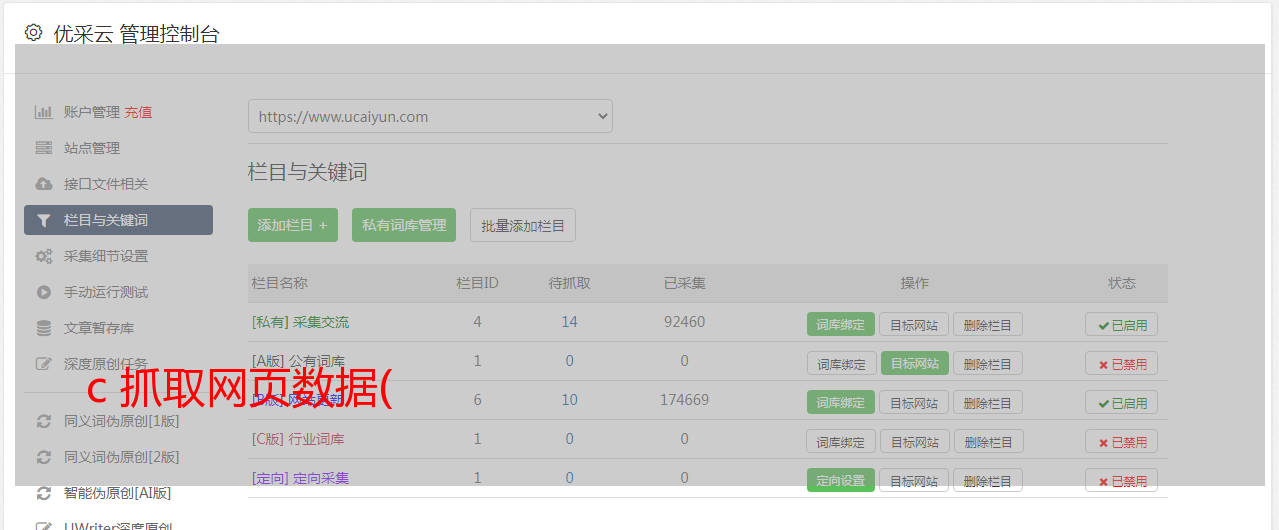This screenshot has height=530, width=1279.
Task: Click 词库绑定 in the 采集交流 row
Action: point(841,324)
